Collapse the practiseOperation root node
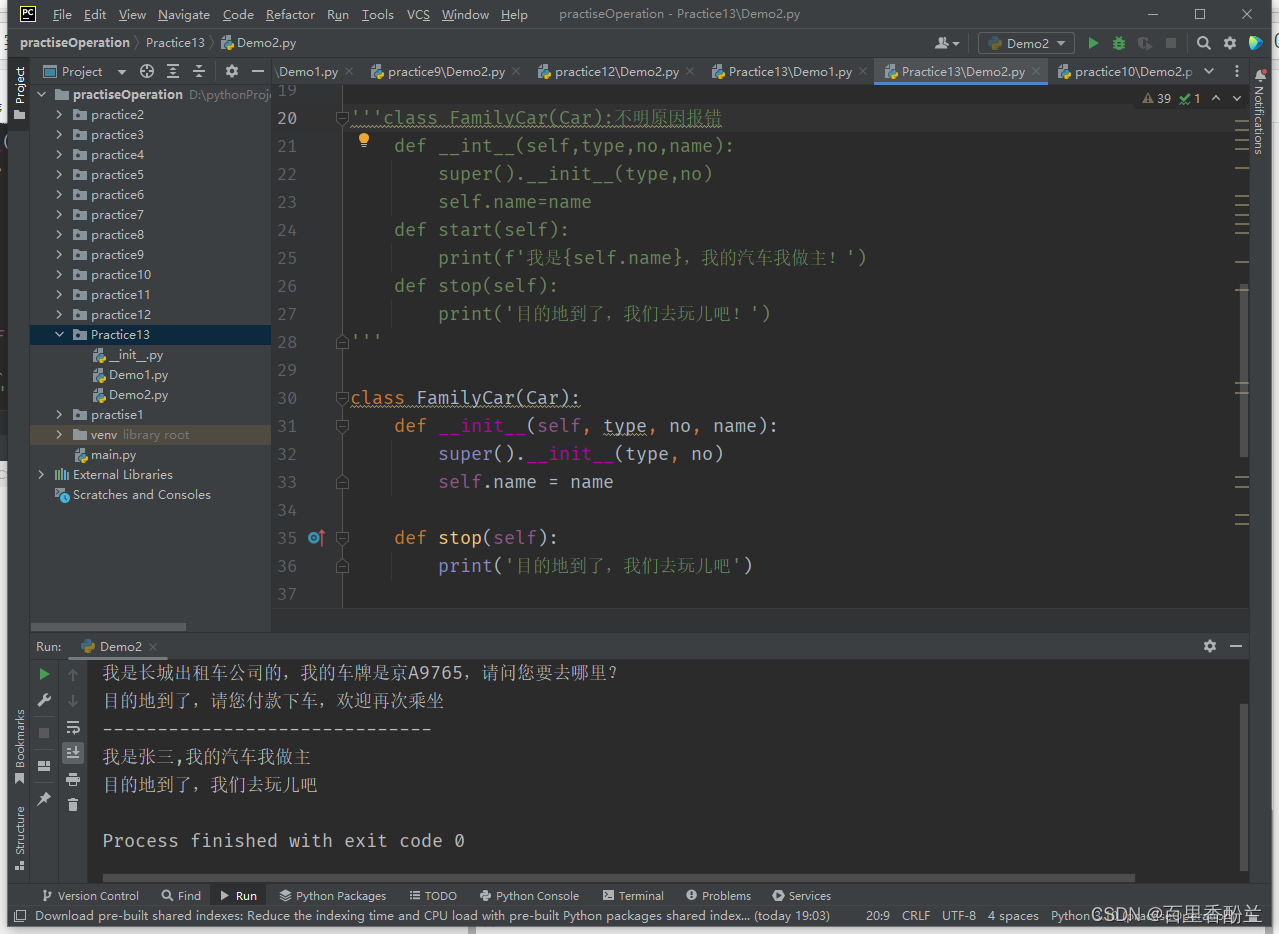 (41, 95)
